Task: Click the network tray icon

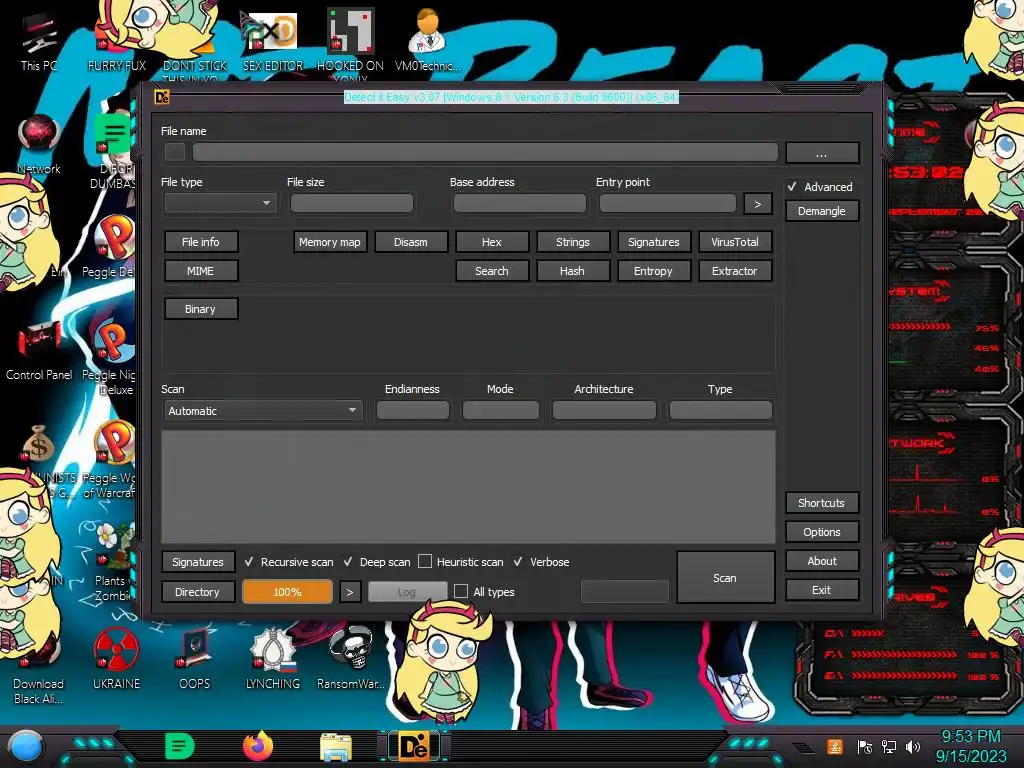Action: point(889,746)
